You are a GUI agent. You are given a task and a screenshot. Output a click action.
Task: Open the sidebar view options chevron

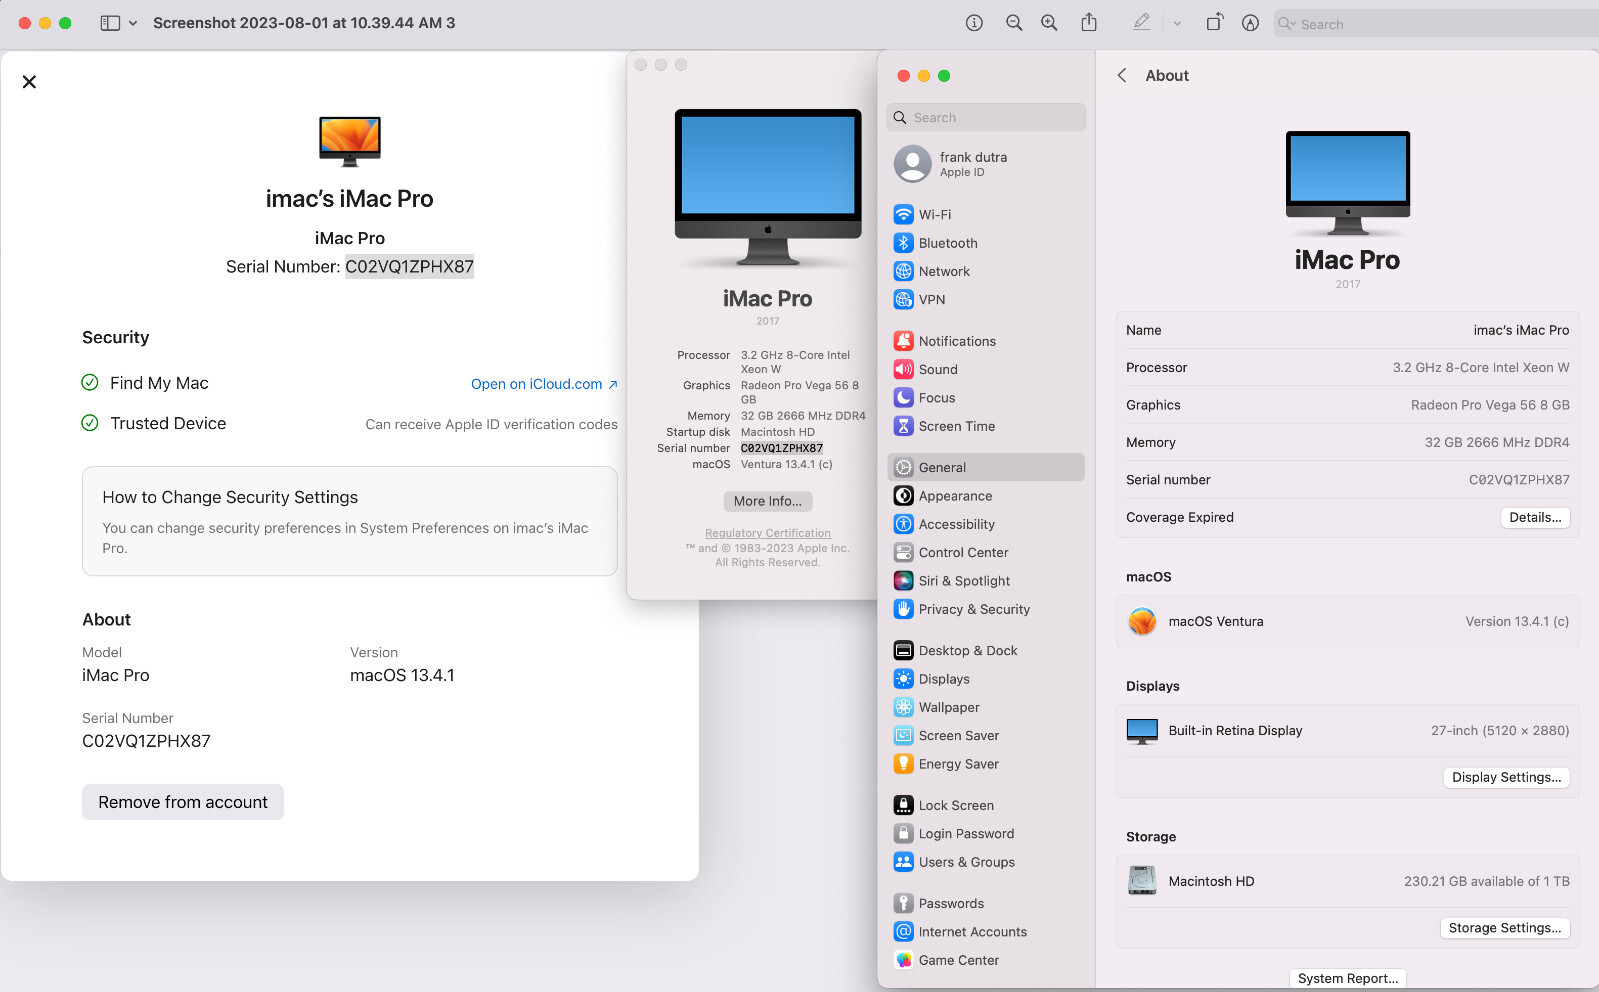[x=133, y=23]
